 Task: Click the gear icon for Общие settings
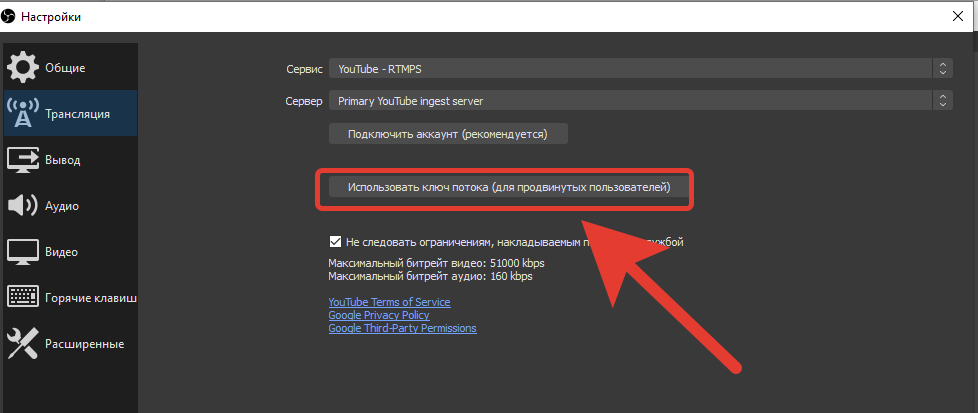(x=23, y=68)
